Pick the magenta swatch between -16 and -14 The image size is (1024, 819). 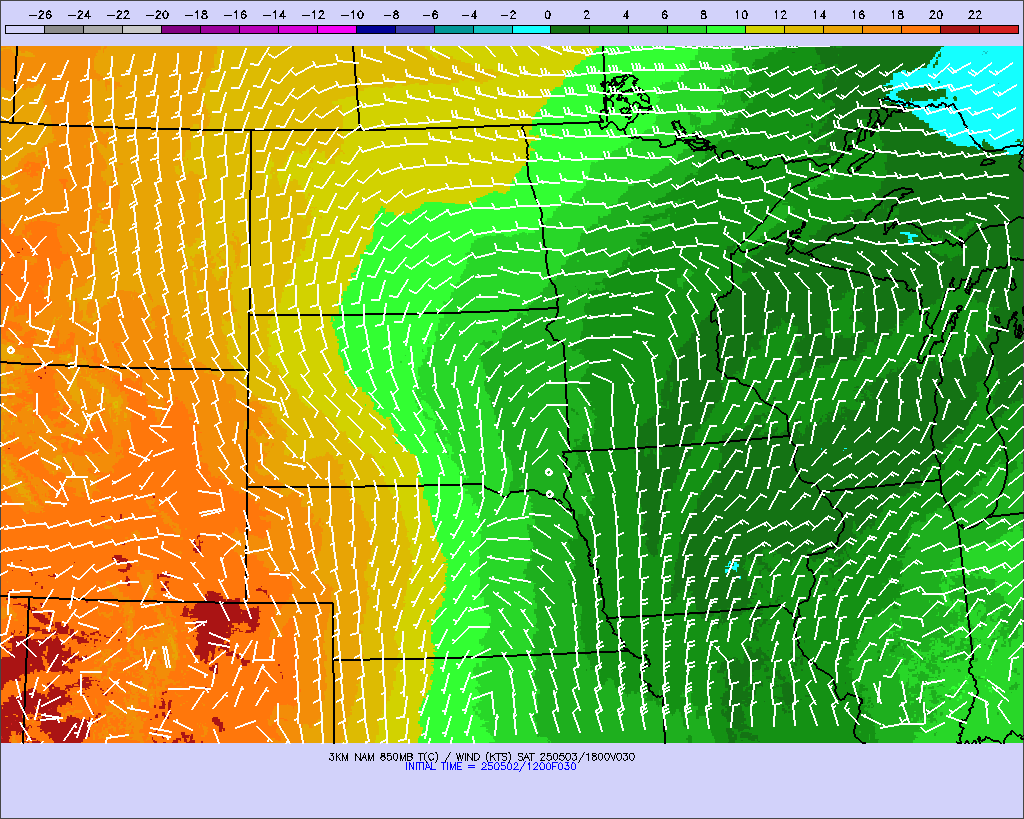pyautogui.click(x=259, y=29)
